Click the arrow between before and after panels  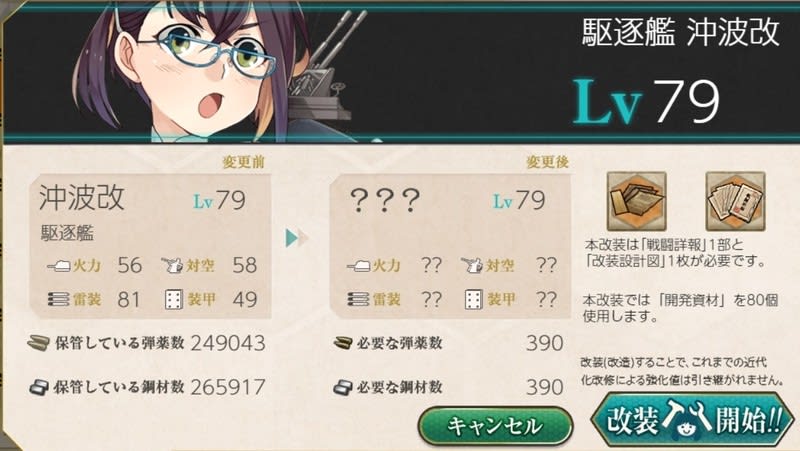(x=297, y=238)
